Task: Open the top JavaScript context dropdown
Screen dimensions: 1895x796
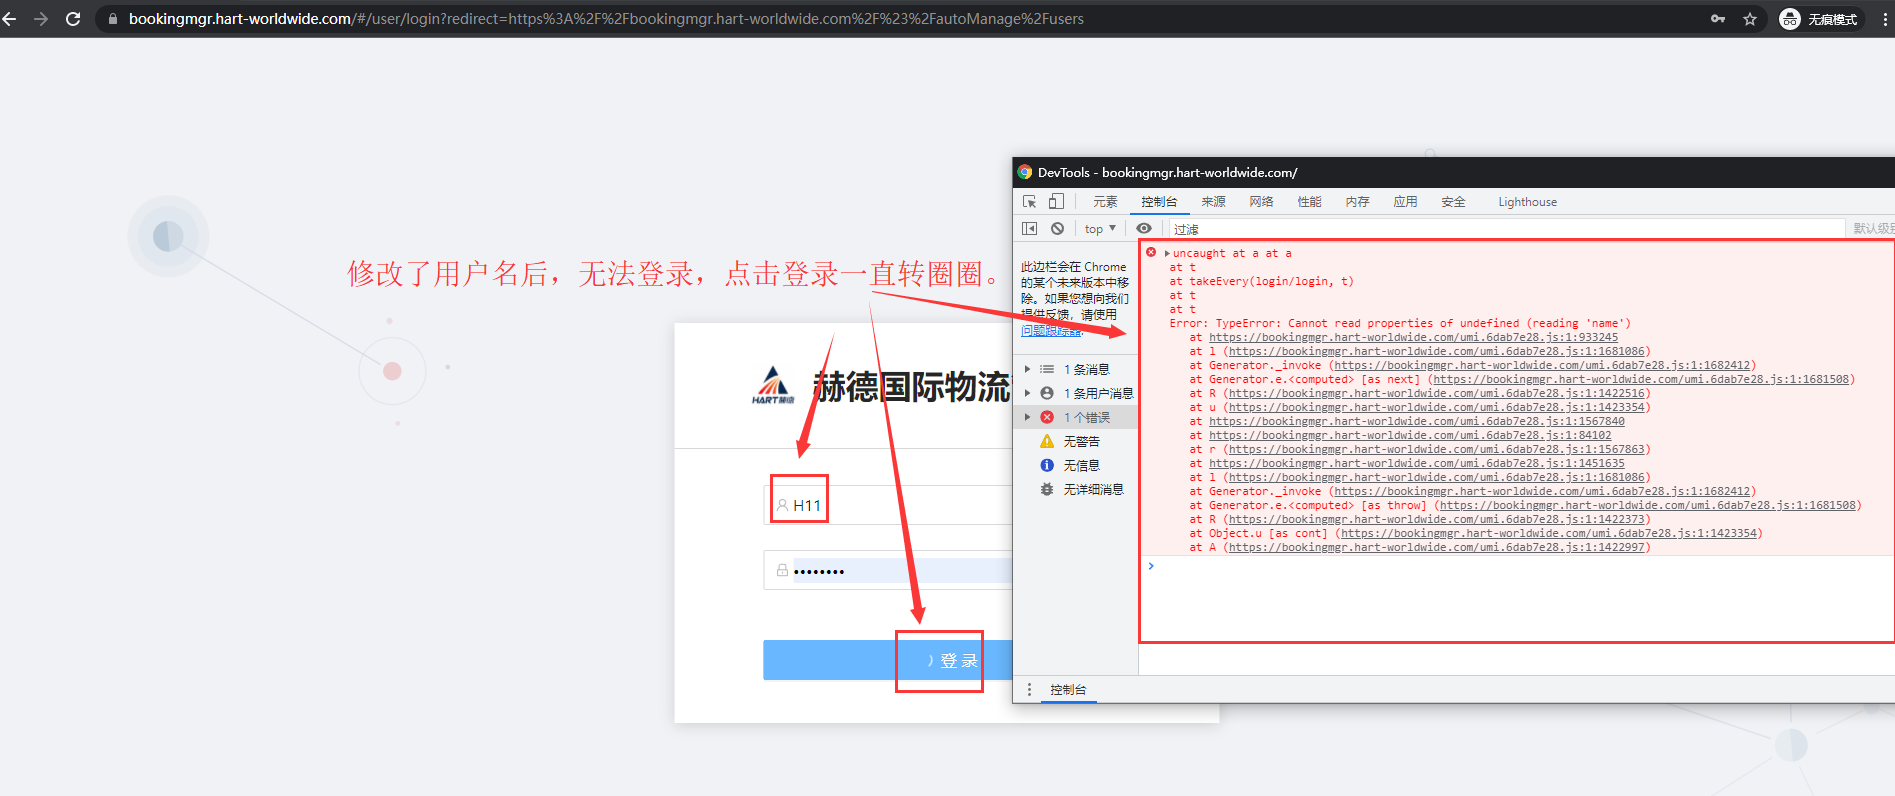Action: click(x=1100, y=229)
